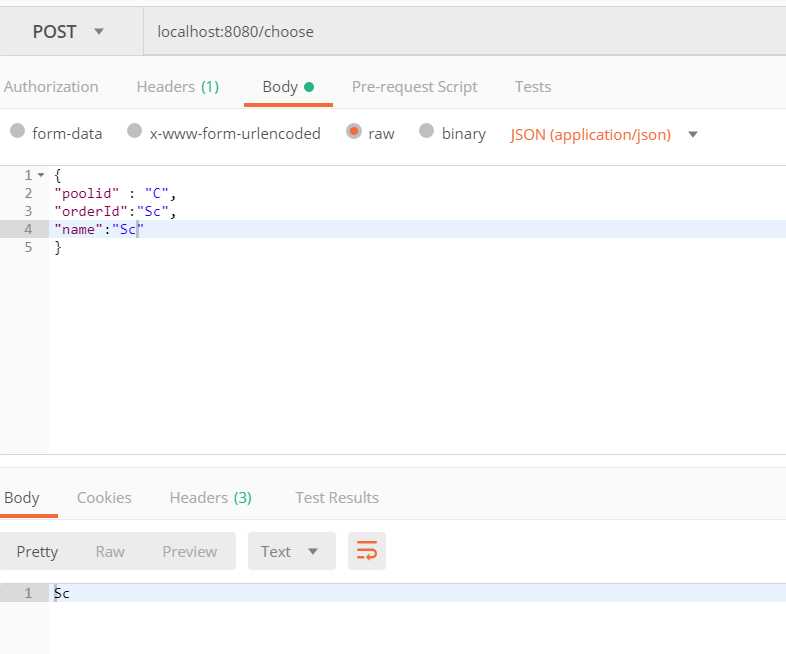The image size is (786, 654).
Task: View the Test Results tab
Action: (337, 498)
